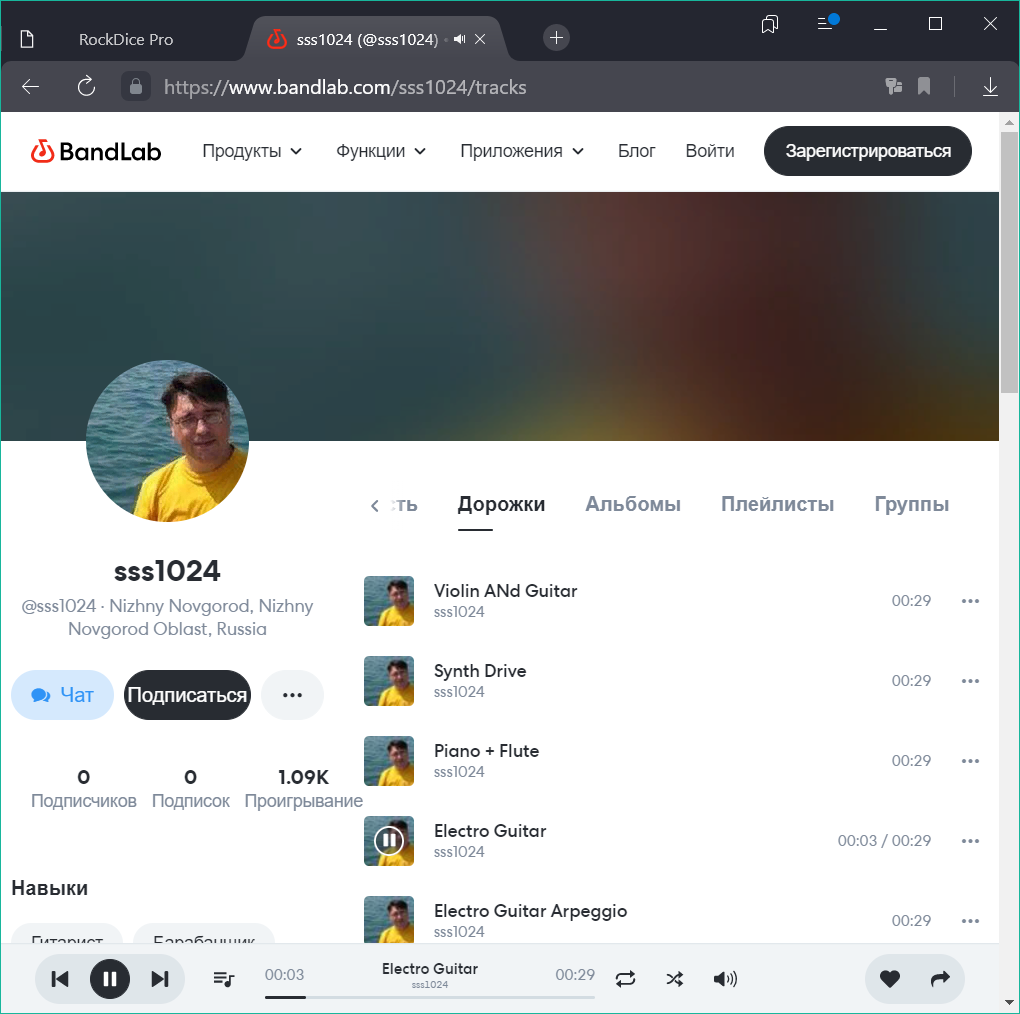Go back with the browser back arrow
The width and height of the screenshot is (1020, 1014).
31,87
